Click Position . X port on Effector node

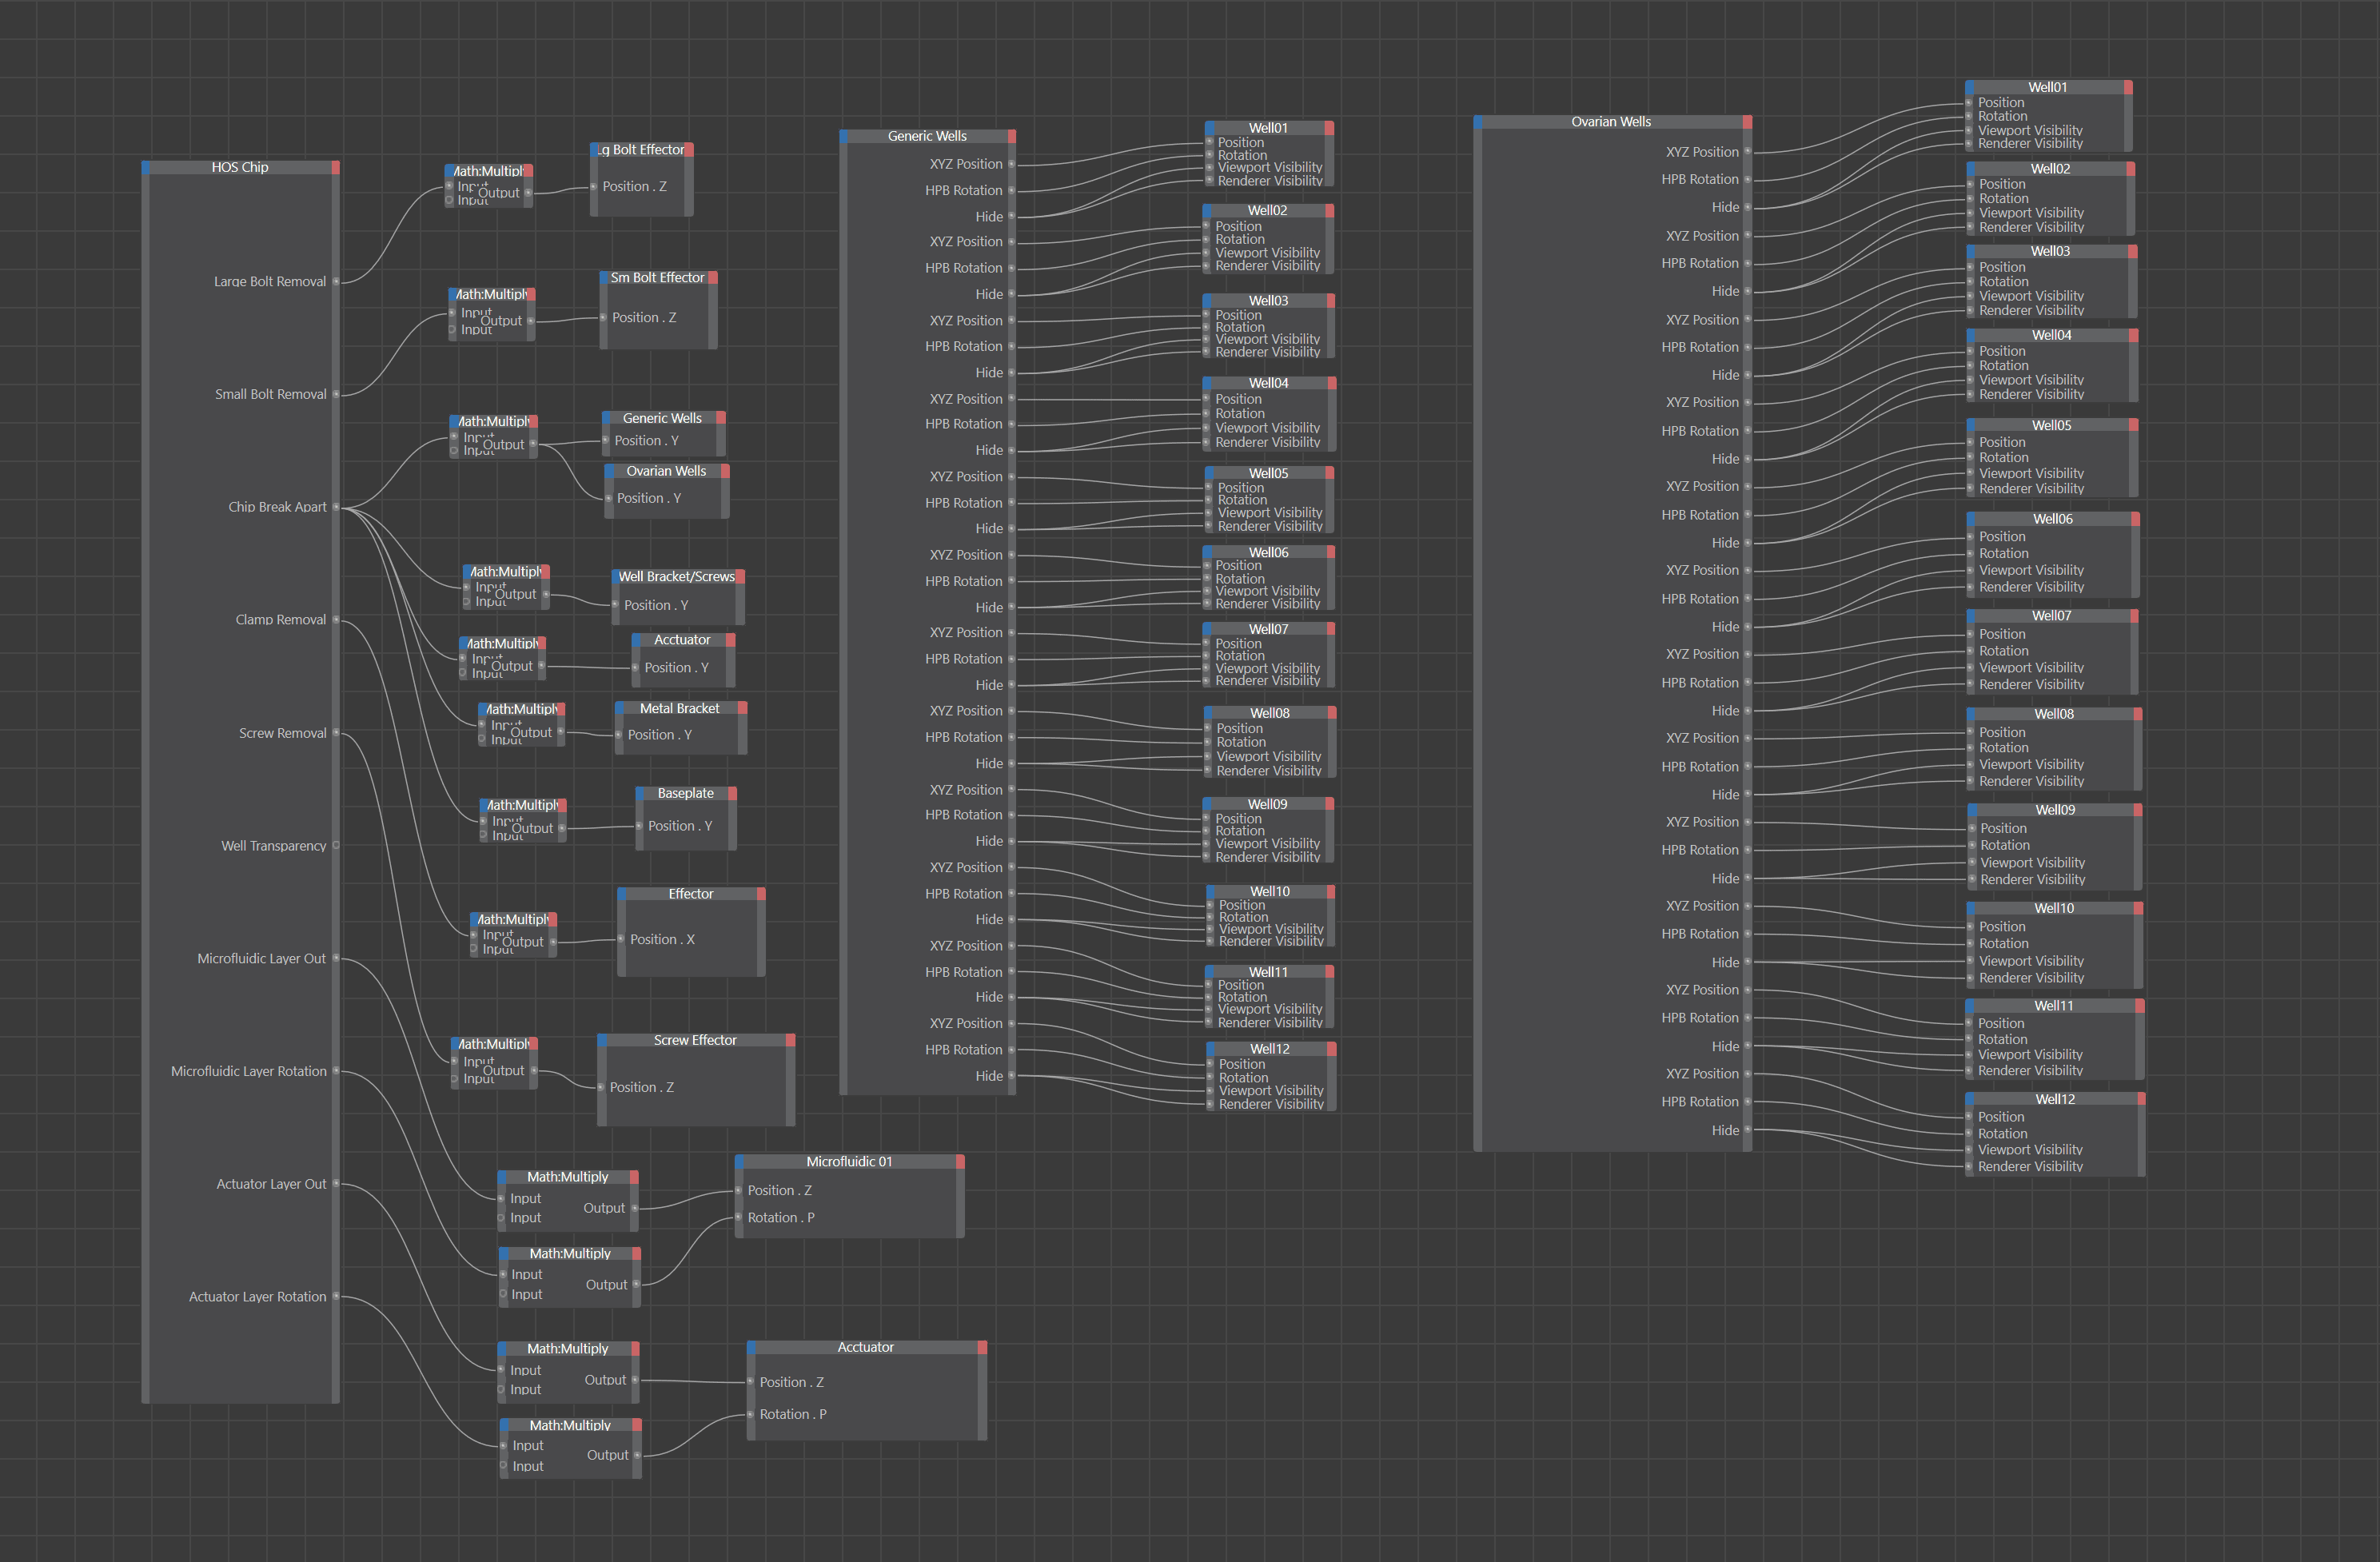tap(622, 940)
